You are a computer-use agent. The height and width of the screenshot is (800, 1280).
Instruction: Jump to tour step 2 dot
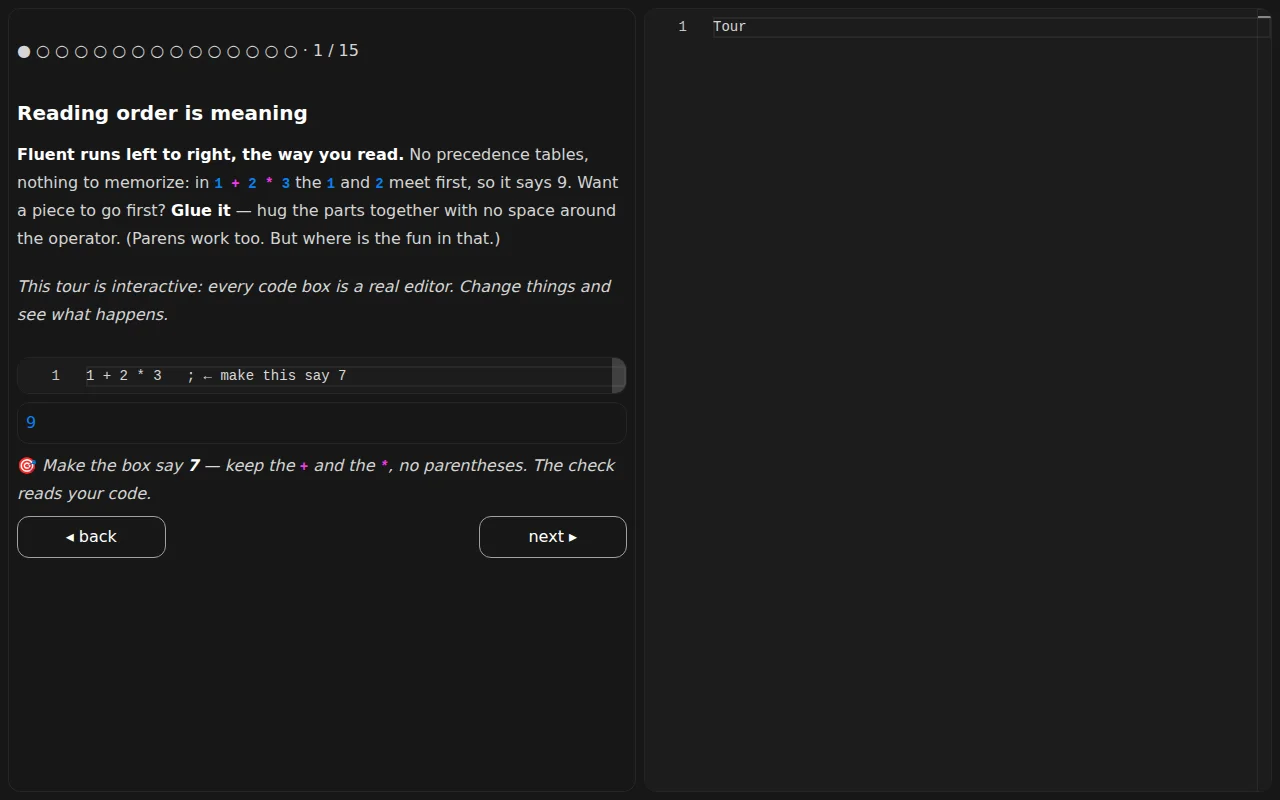click(x=43, y=52)
